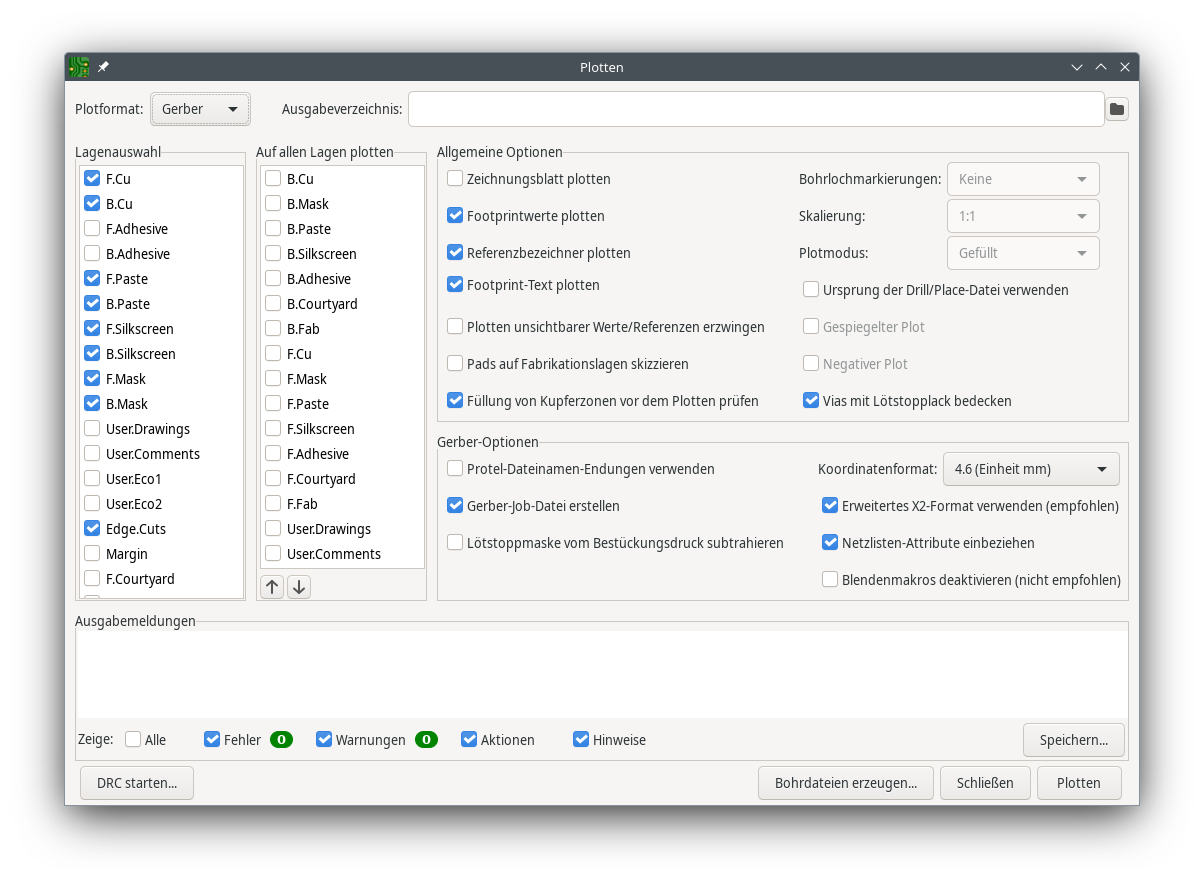Viewport: 1204px width, 882px height.
Task: Click the pin icon in title bar
Action: pyautogui.click(x=103, y=67)
